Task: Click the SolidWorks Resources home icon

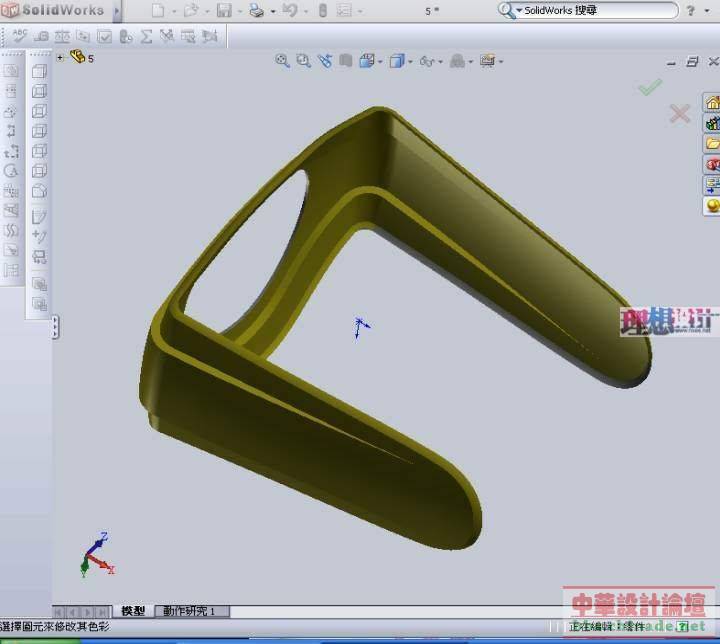Action: coord(712,103)
